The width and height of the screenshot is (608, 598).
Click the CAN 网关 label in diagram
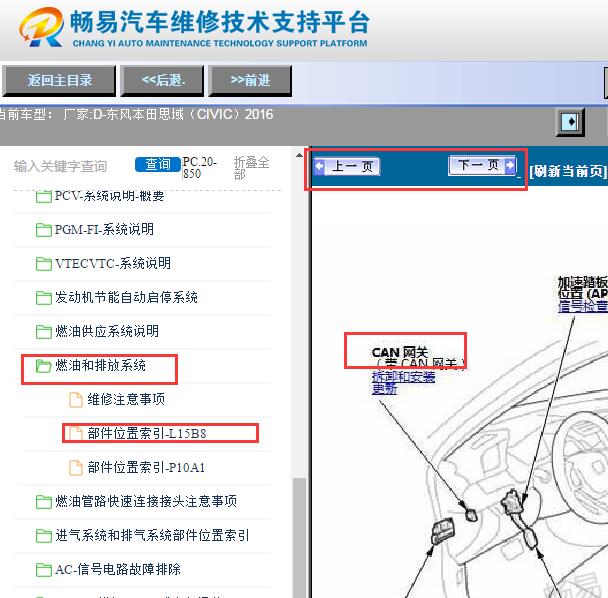point(400,353)
